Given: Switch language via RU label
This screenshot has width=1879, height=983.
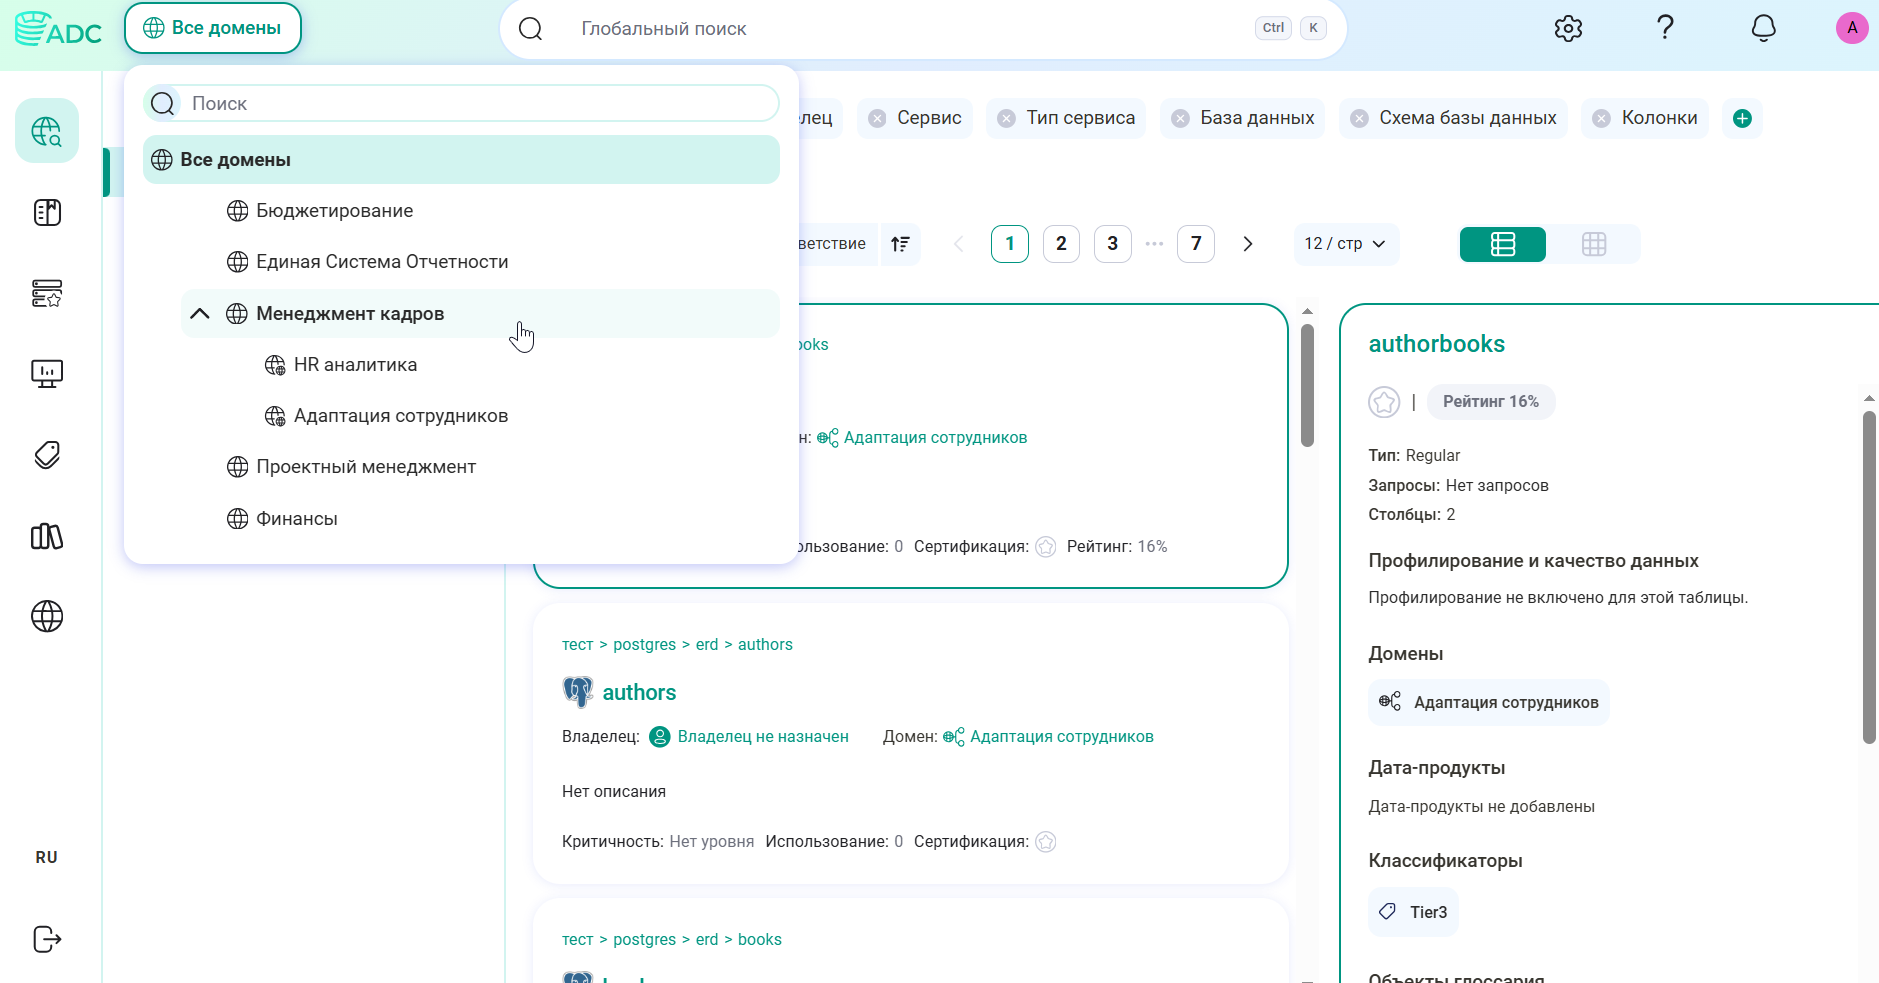Looking at the screenshot, I should 46,857.
